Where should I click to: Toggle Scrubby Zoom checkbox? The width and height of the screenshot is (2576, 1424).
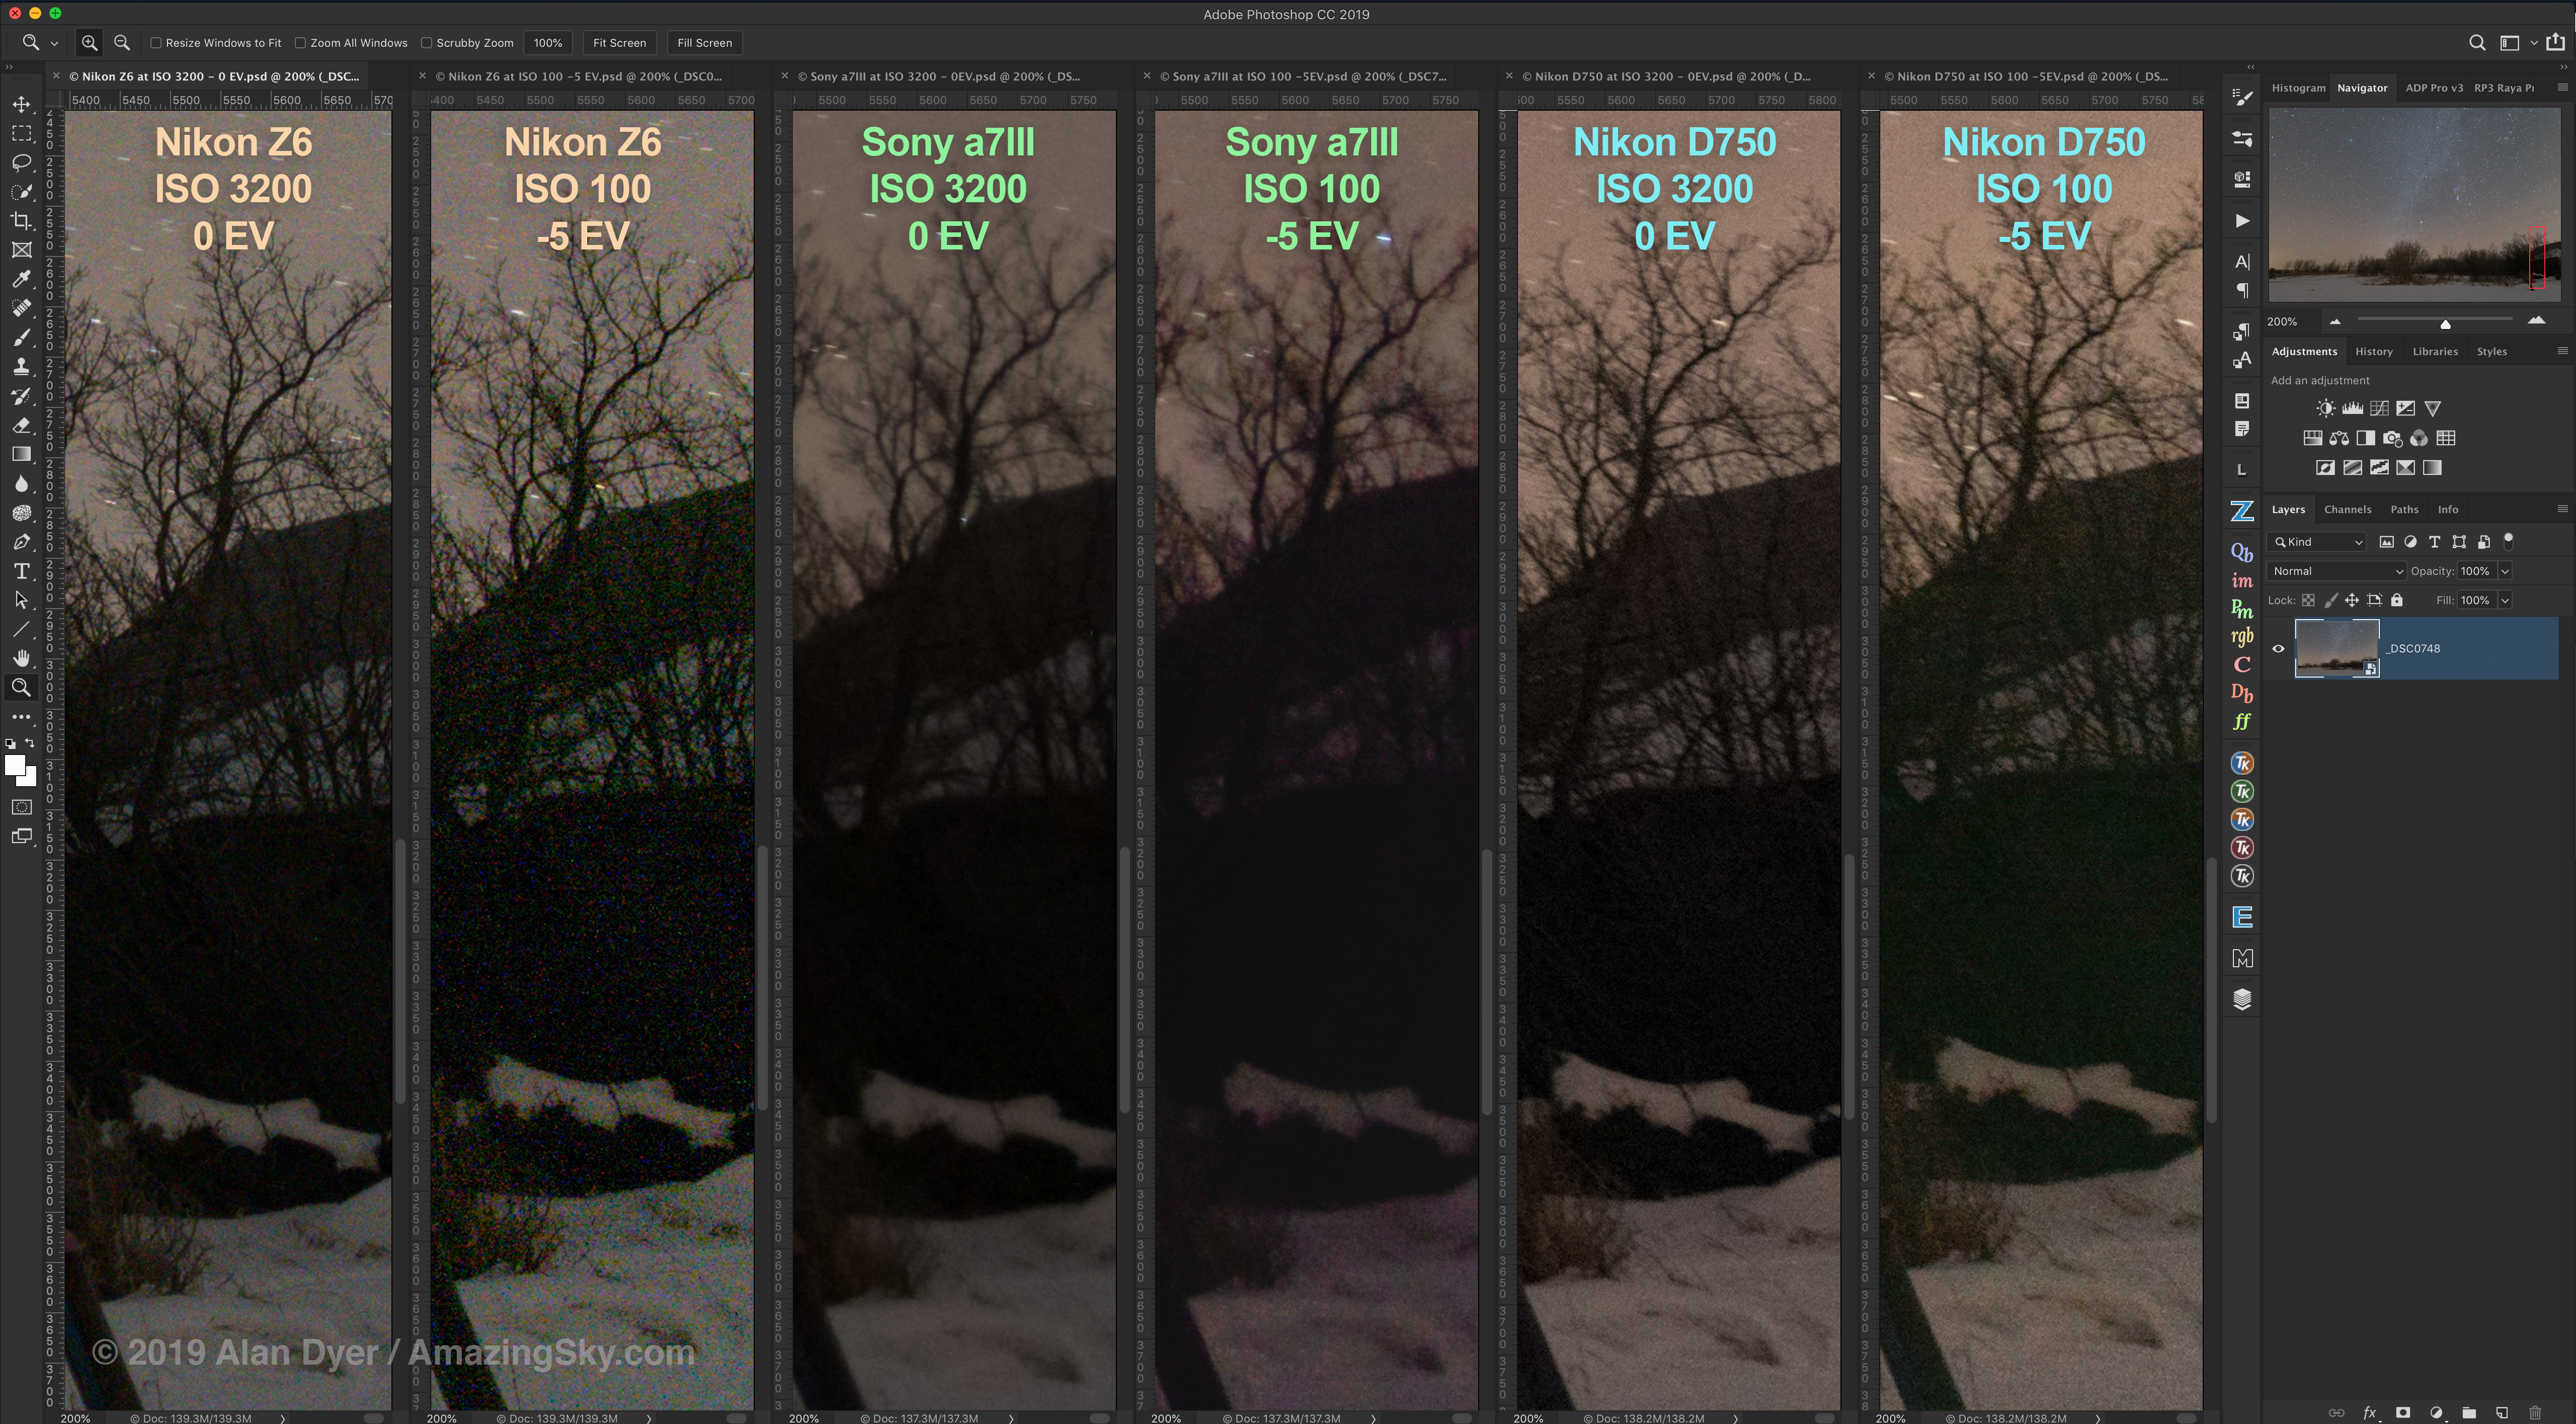(x=426, y=43)
